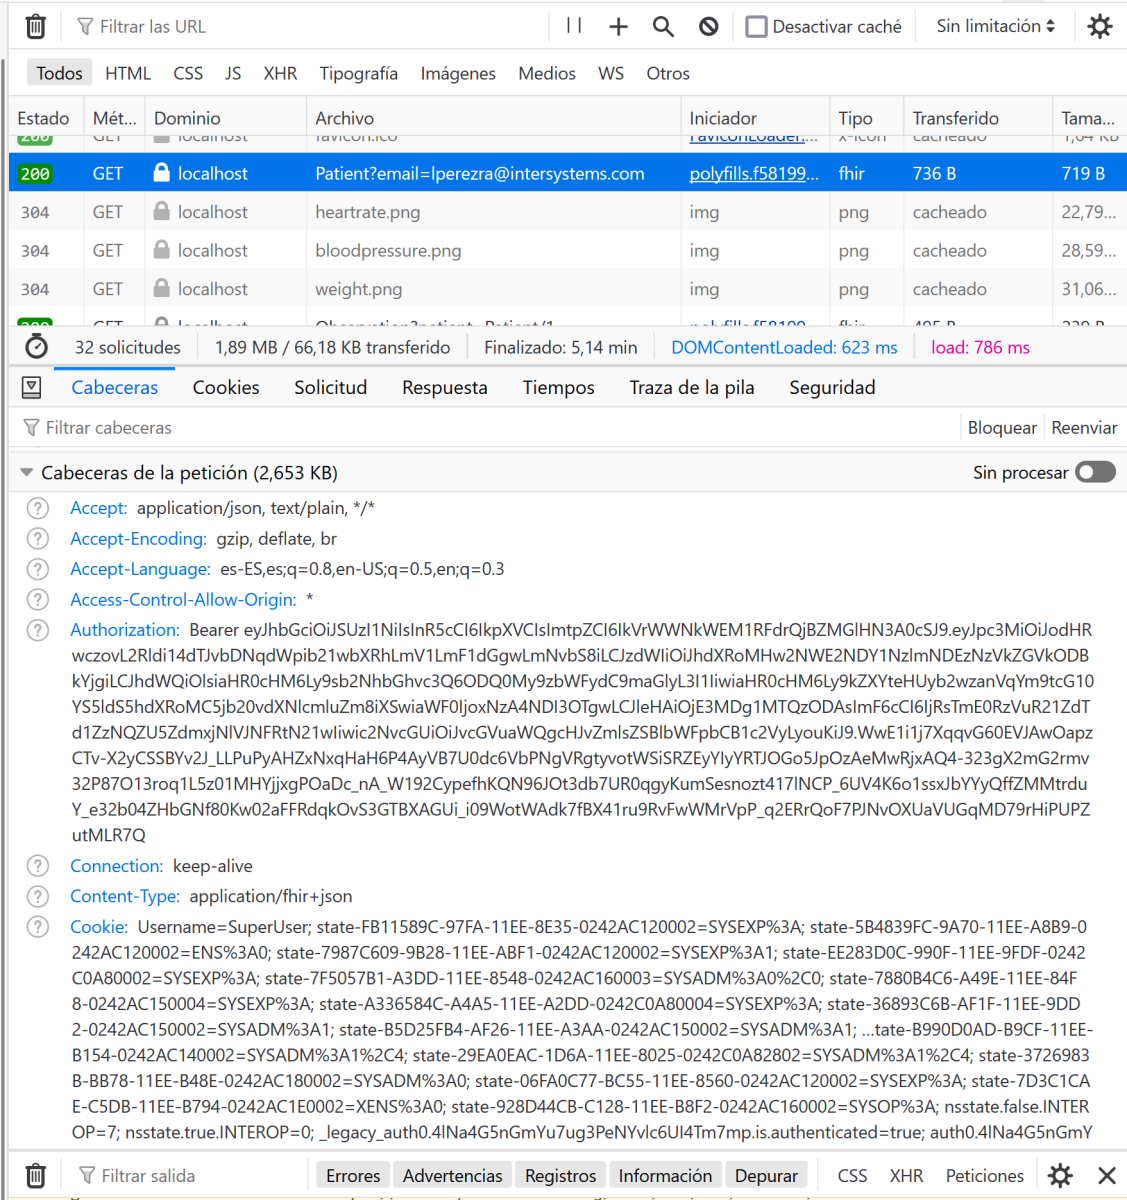Viewport: 1127px width, 1200px height.
Task: Click the plus icon to add request
Action: pos(618,27)
